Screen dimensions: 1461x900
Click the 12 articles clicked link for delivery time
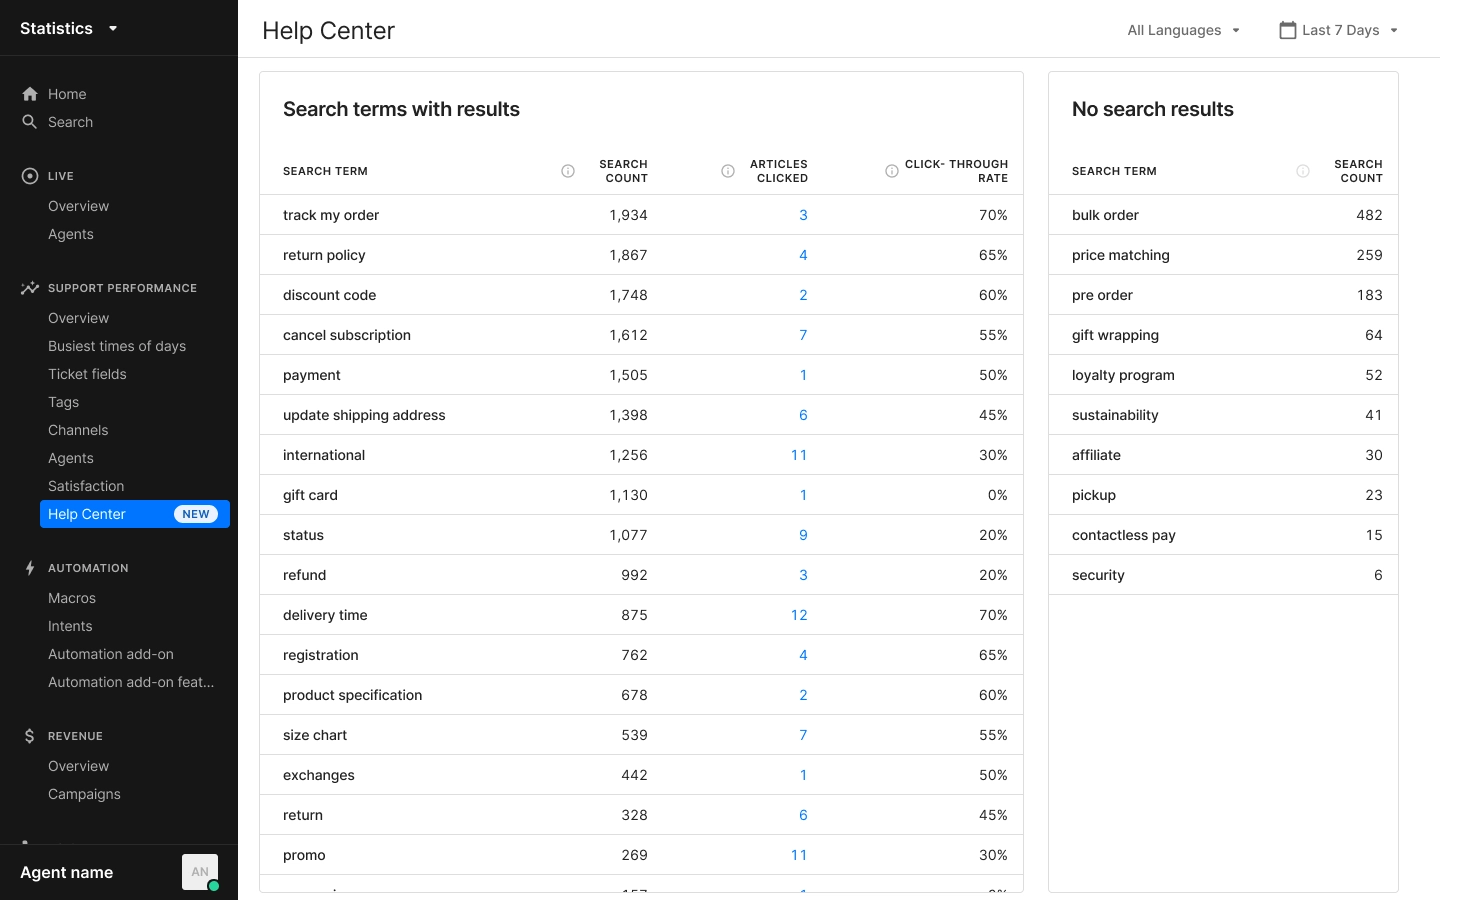point(799,614)
